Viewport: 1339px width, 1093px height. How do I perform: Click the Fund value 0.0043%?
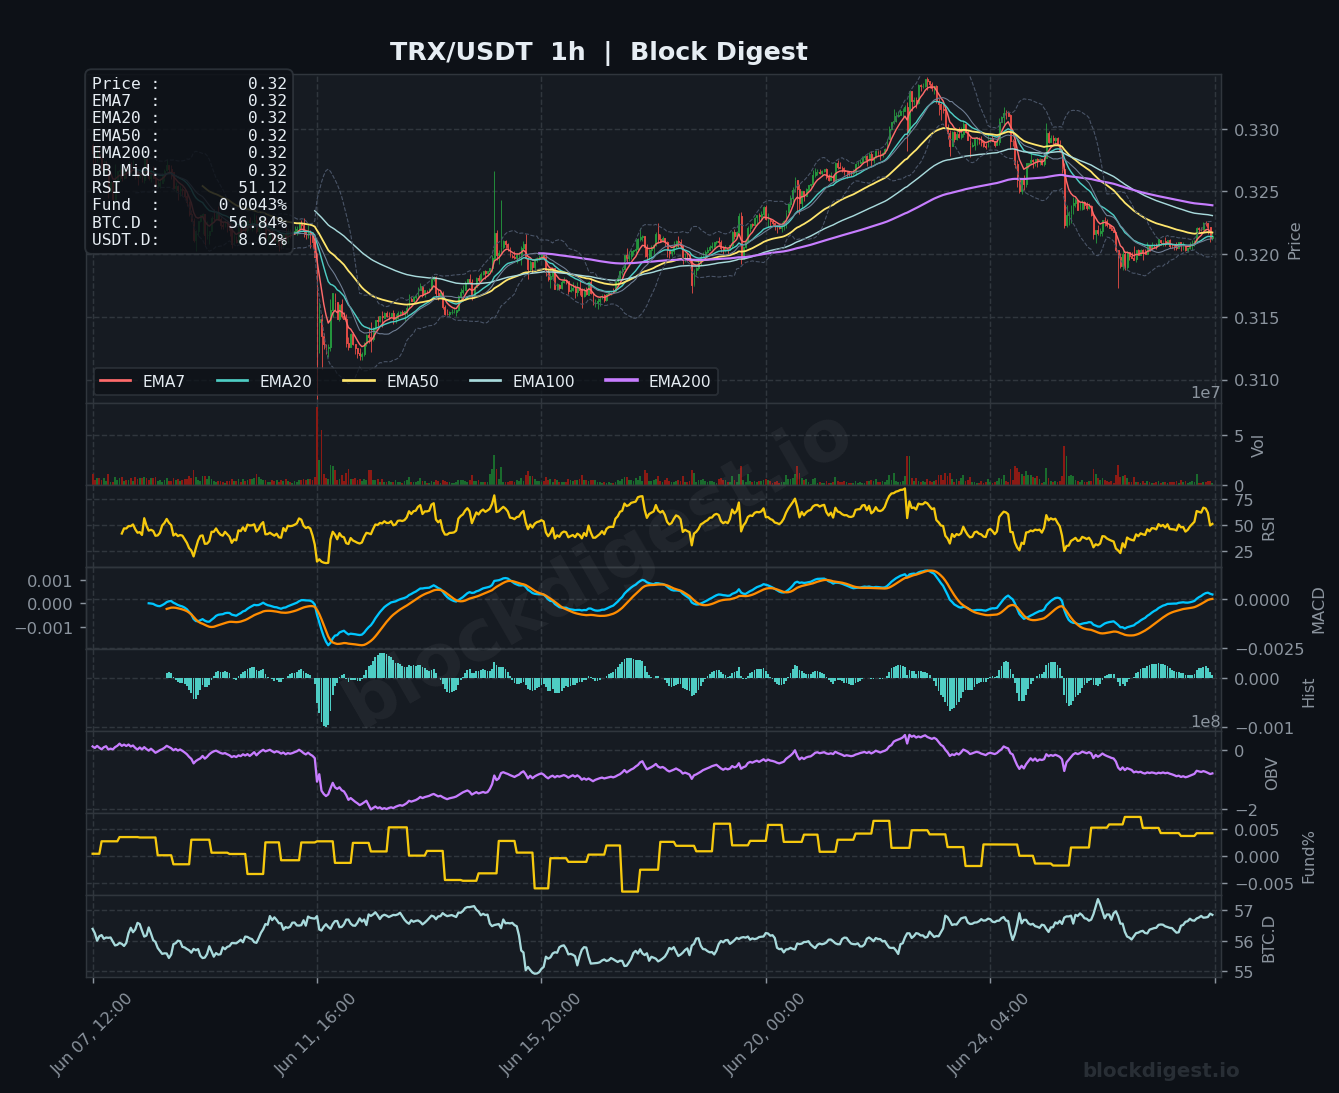point(252,205)
